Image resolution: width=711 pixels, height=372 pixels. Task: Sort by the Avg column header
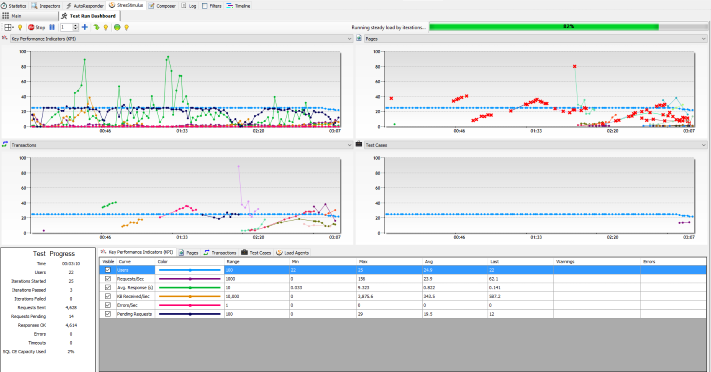[455, 262]
